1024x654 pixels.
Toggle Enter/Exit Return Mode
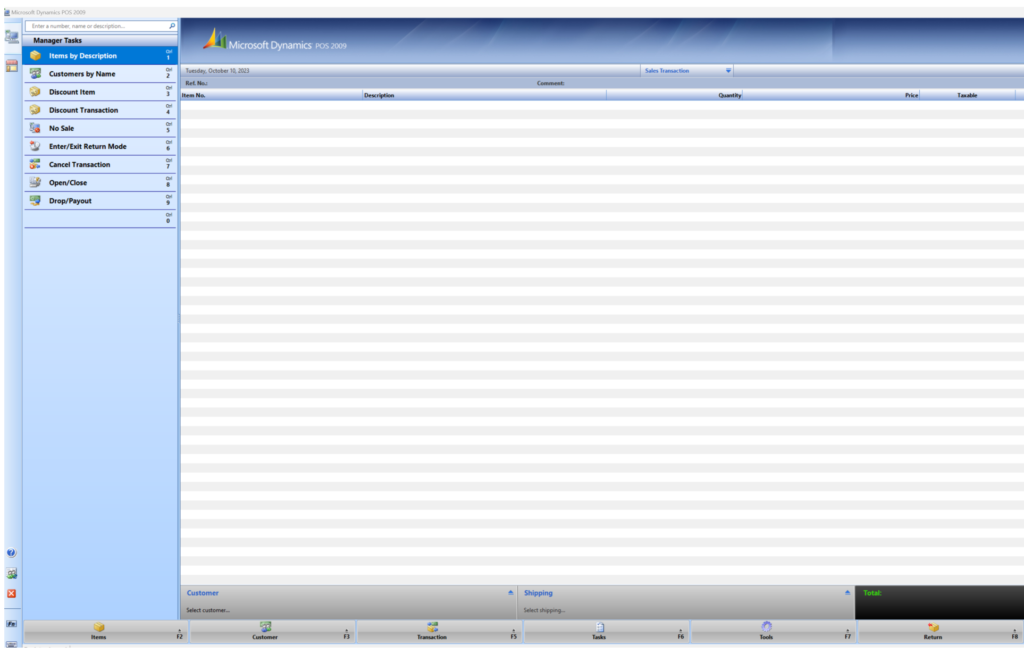click(x=87, y=146)
